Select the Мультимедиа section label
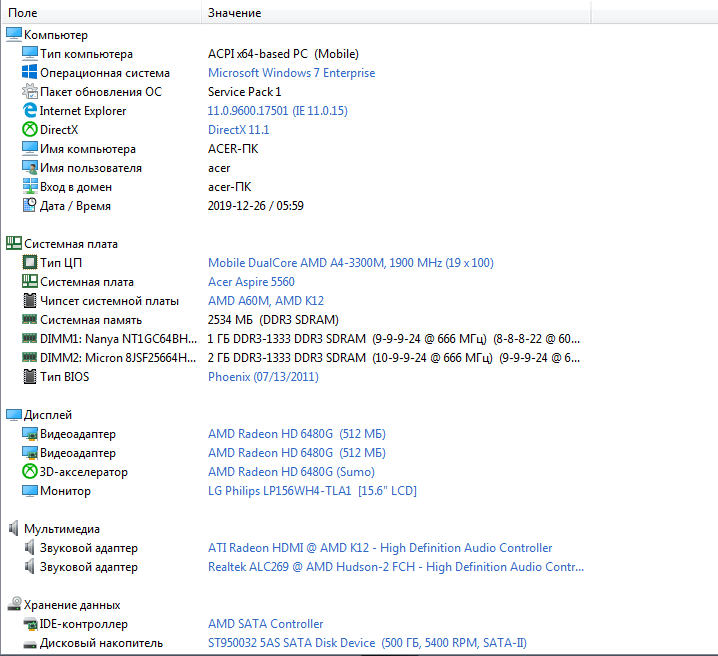This screenshot has width=718, height=656. tap(62, 529)
